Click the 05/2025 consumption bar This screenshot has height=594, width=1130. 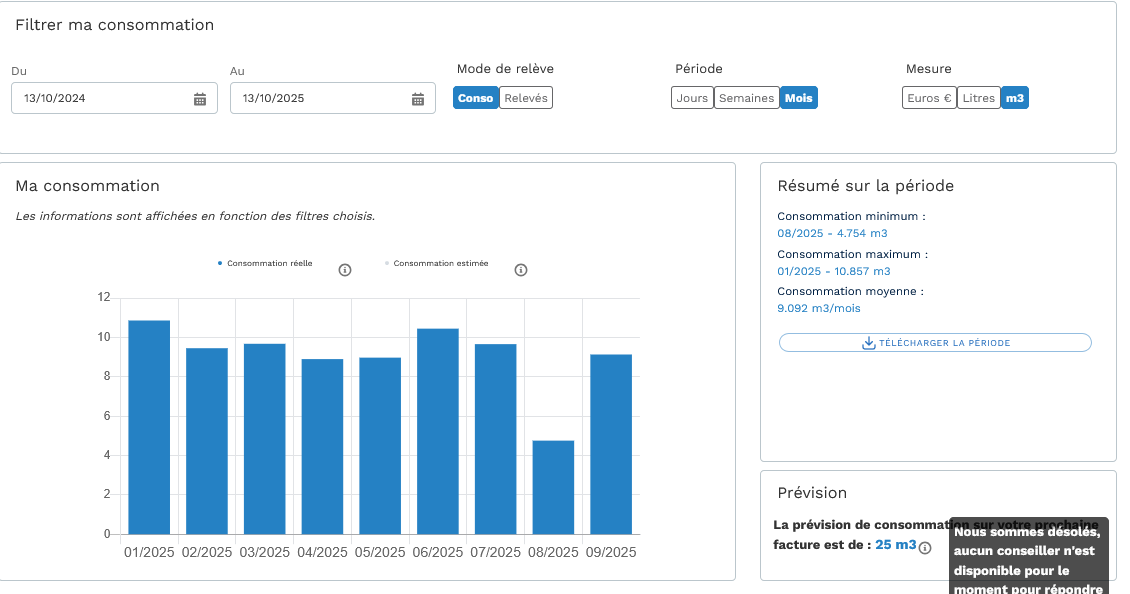pyautogui.click(x=380, y=446)
